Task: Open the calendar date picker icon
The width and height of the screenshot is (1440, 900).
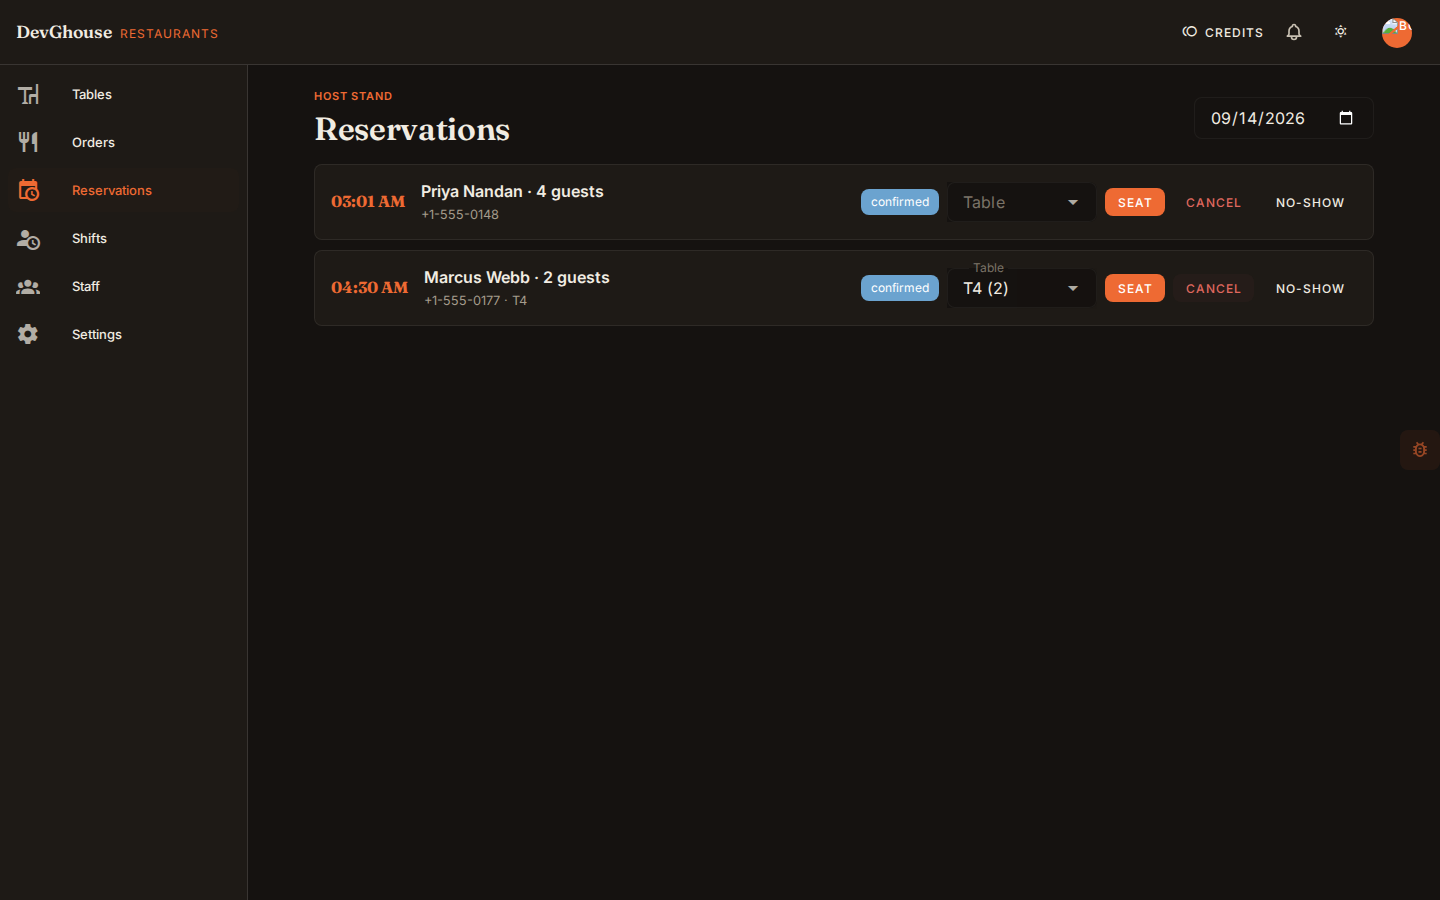Action: [1346, 118]
